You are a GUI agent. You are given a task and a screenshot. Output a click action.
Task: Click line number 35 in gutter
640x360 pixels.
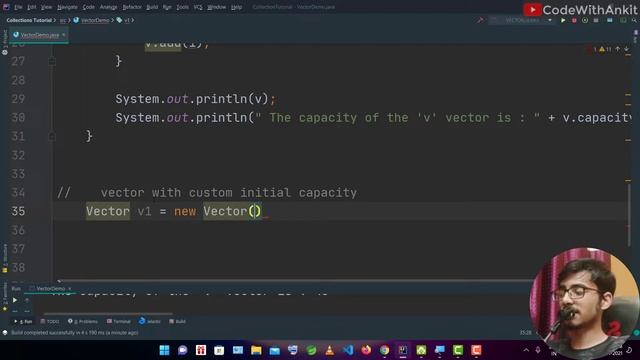18,211
